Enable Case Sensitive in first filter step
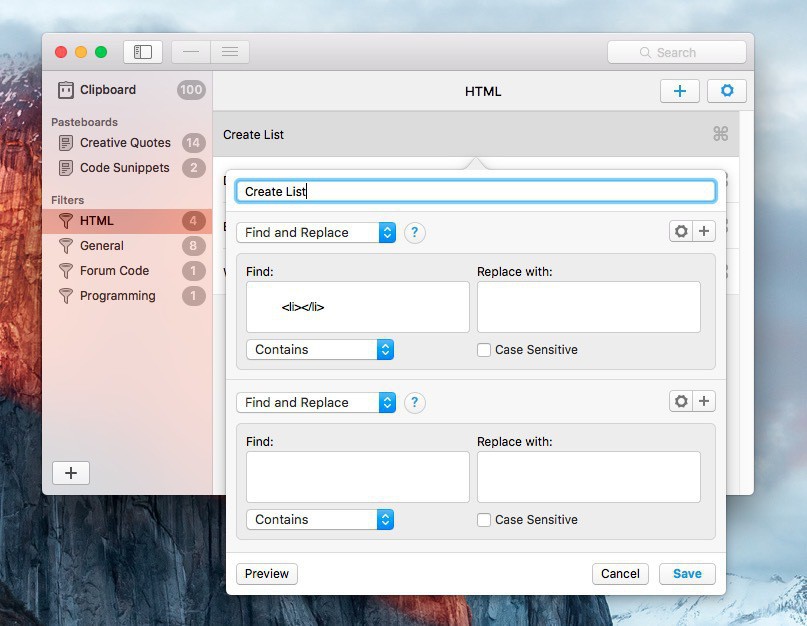Viewport: 807px width, 626px height. click(484, 350)
